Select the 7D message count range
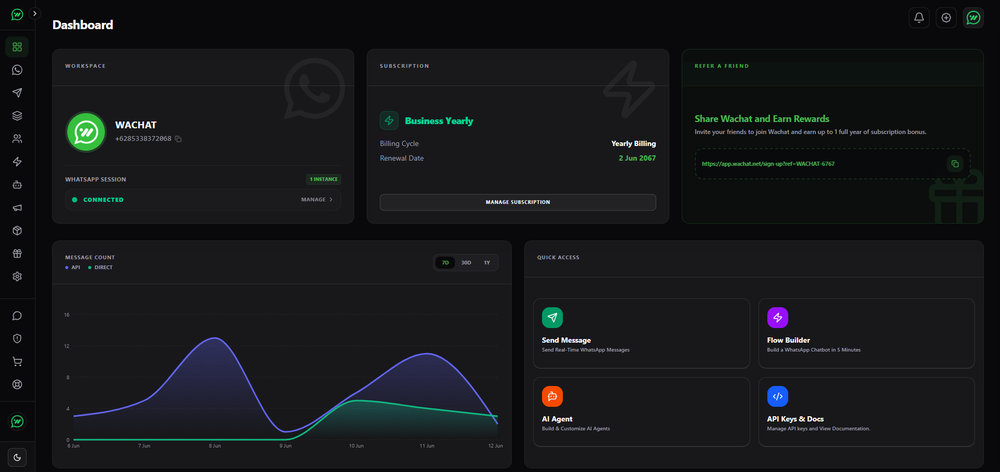The image size is (1000, 472). [x=445, y=263]
